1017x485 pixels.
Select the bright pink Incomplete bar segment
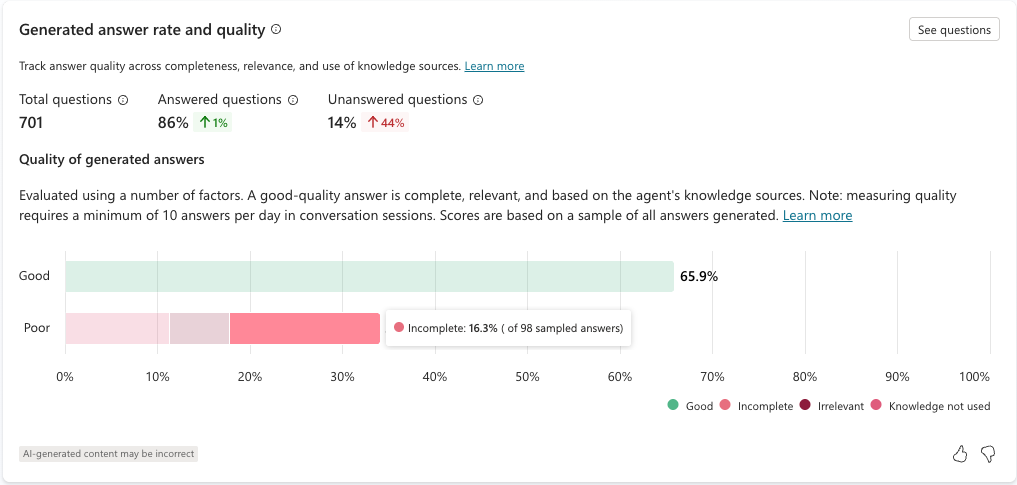(305, 328)
